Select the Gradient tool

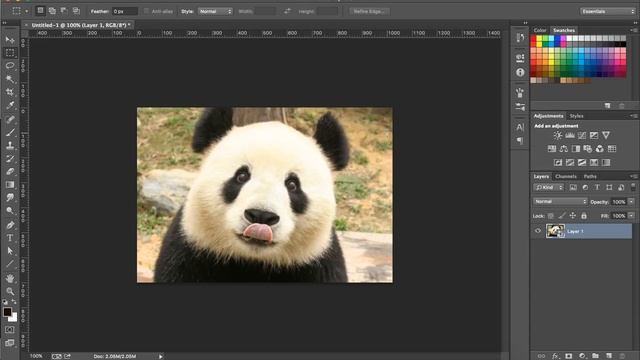(10, 184)
